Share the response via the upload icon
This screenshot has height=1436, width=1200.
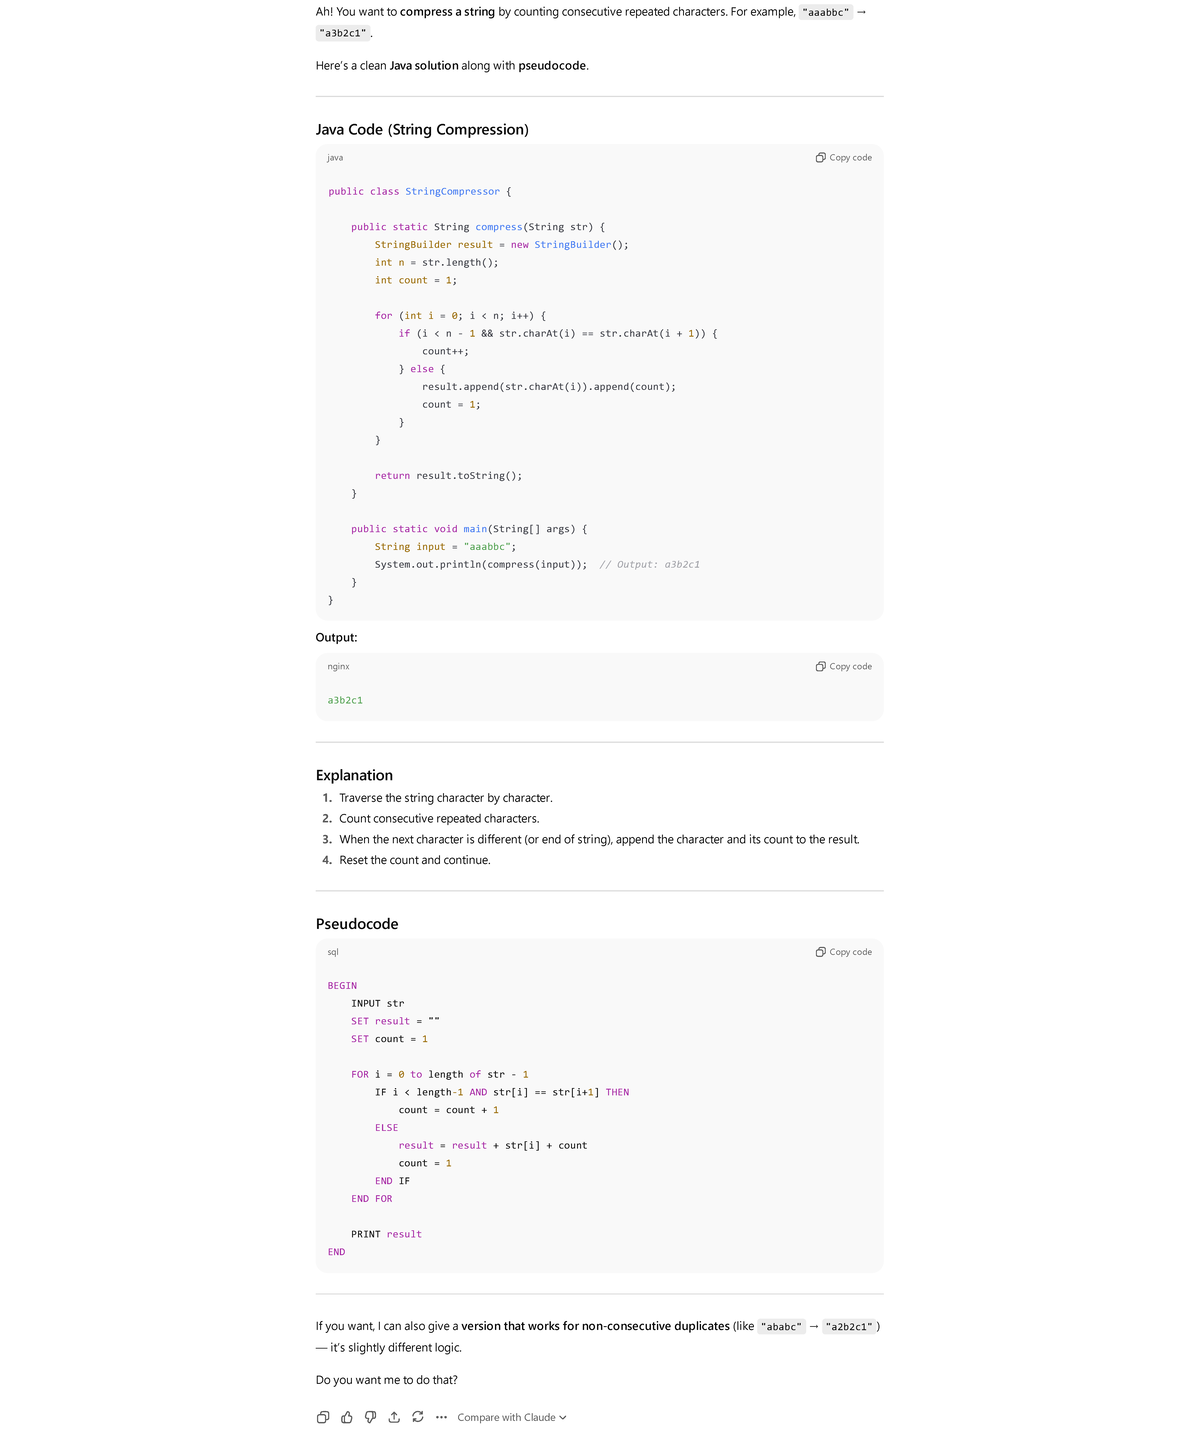click(394, 1417)
